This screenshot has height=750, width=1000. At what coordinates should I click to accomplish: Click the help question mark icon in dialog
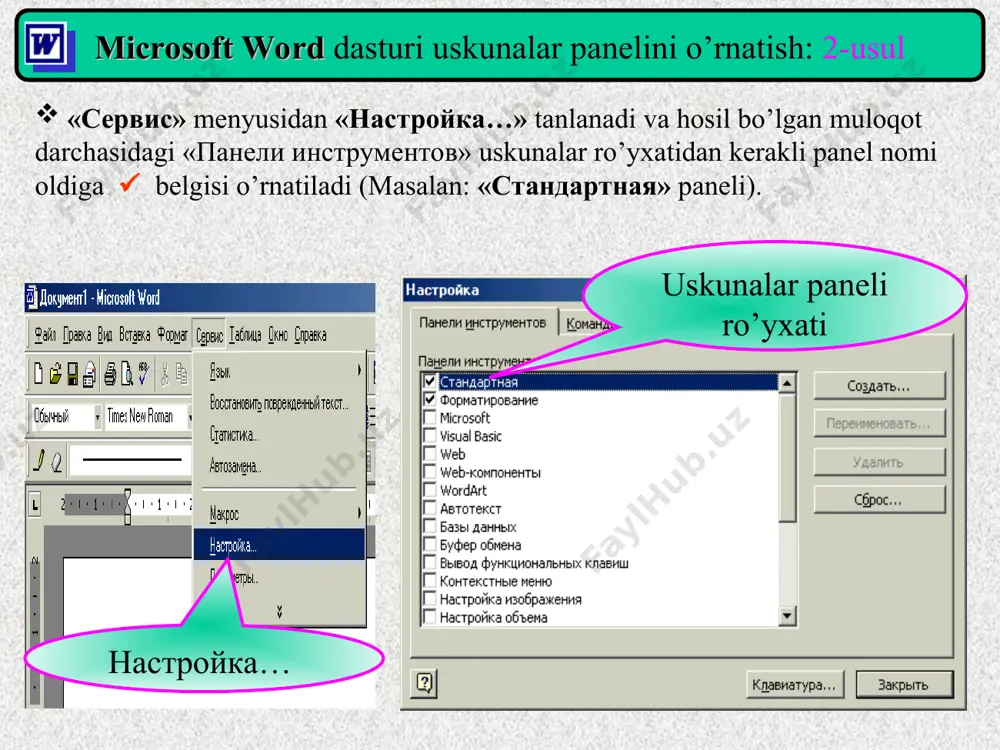pyautogui.click(x=425, y=684)
